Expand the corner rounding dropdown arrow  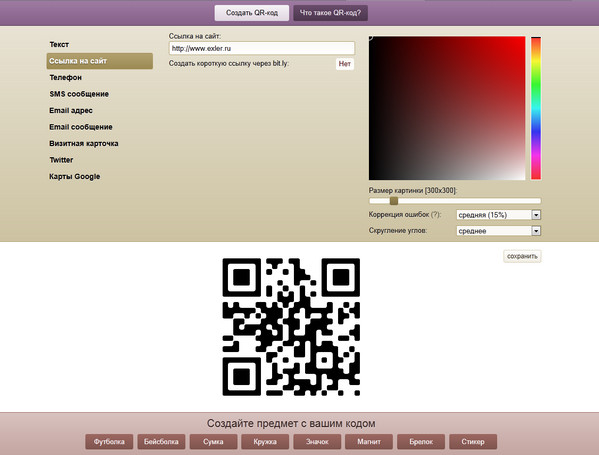pos(536,231)
